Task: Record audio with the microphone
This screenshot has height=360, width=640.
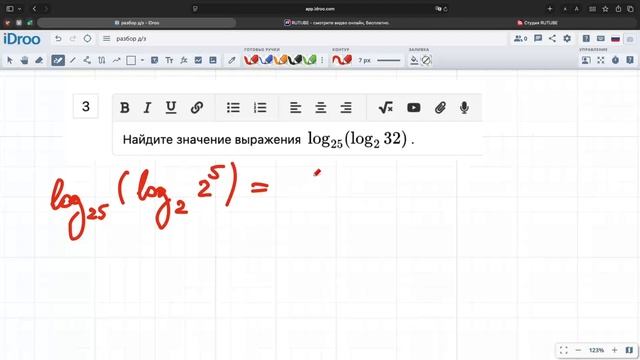Action: pos(464,108)
